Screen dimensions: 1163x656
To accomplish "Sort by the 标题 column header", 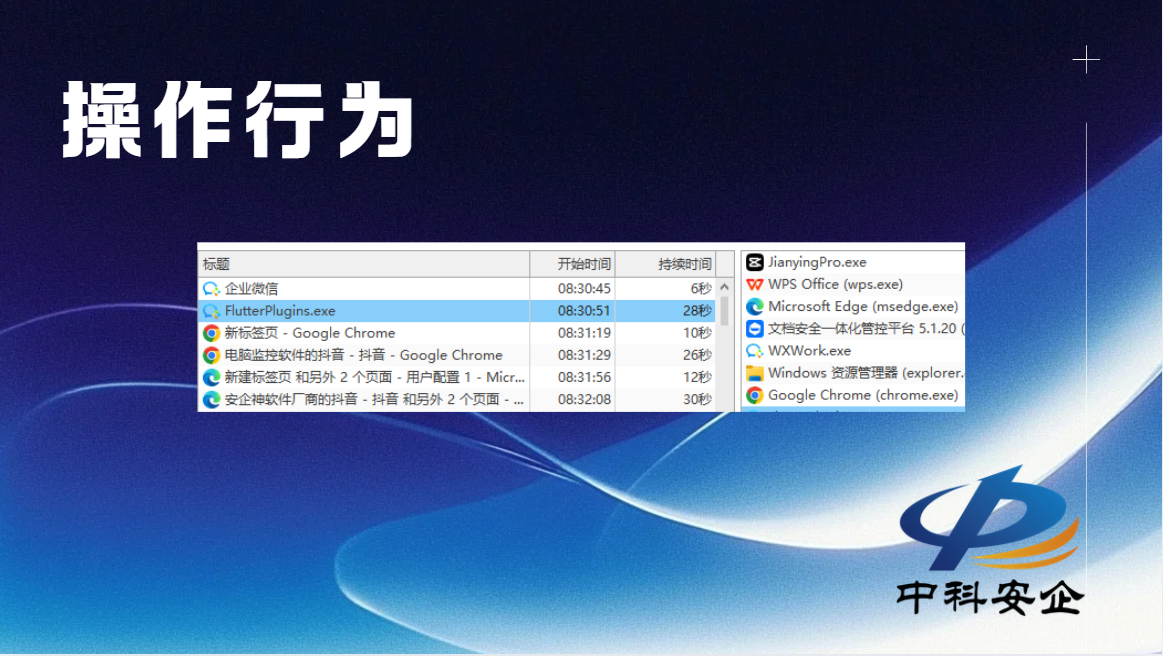I will [x=363, y=264].
